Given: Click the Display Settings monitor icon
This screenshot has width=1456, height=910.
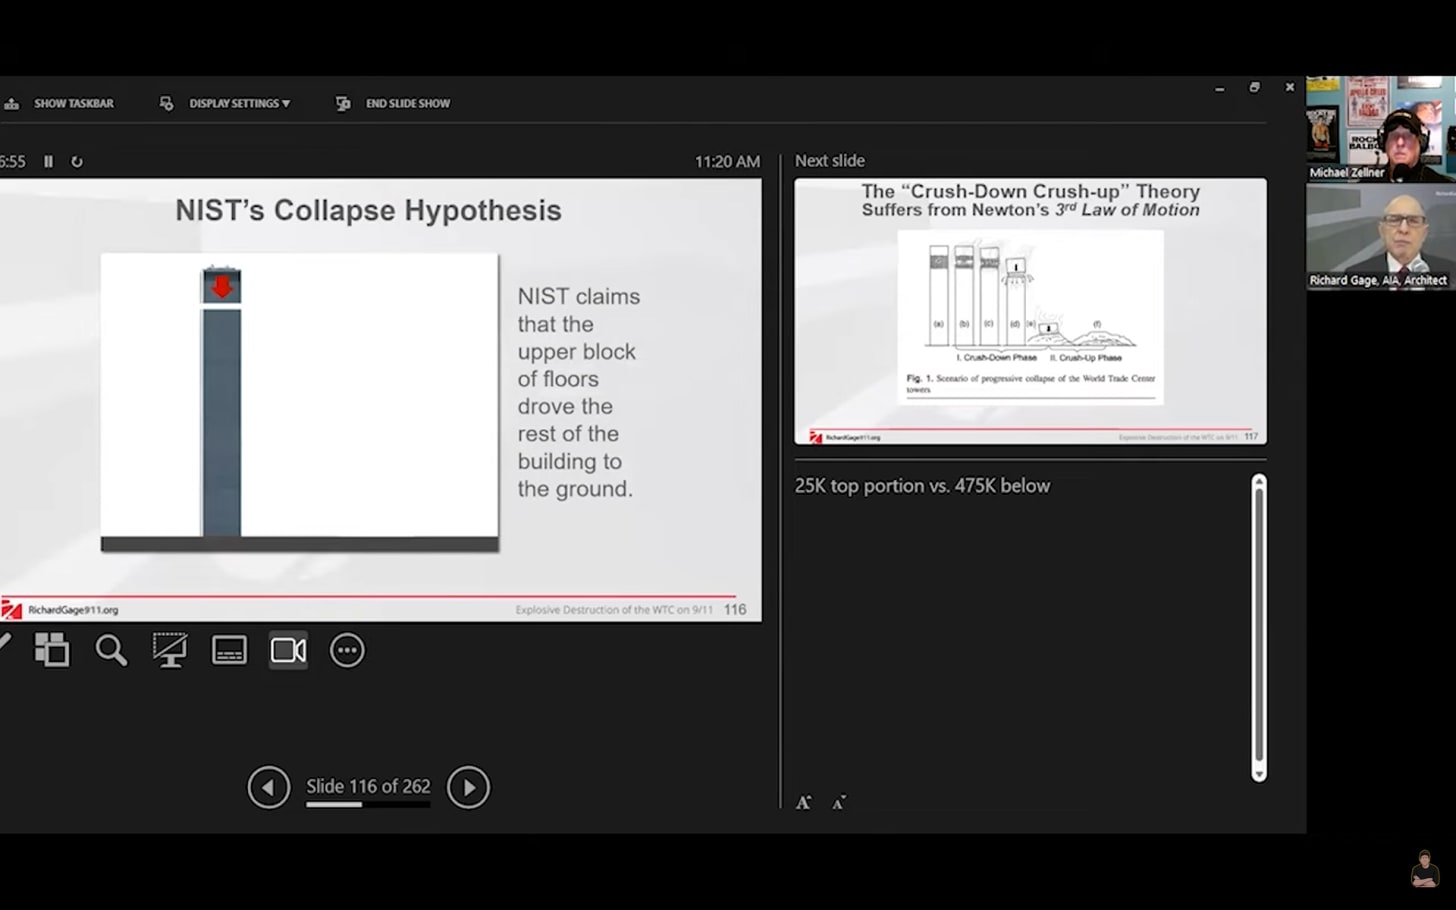Looking at the screenshot, I should 166,103.
